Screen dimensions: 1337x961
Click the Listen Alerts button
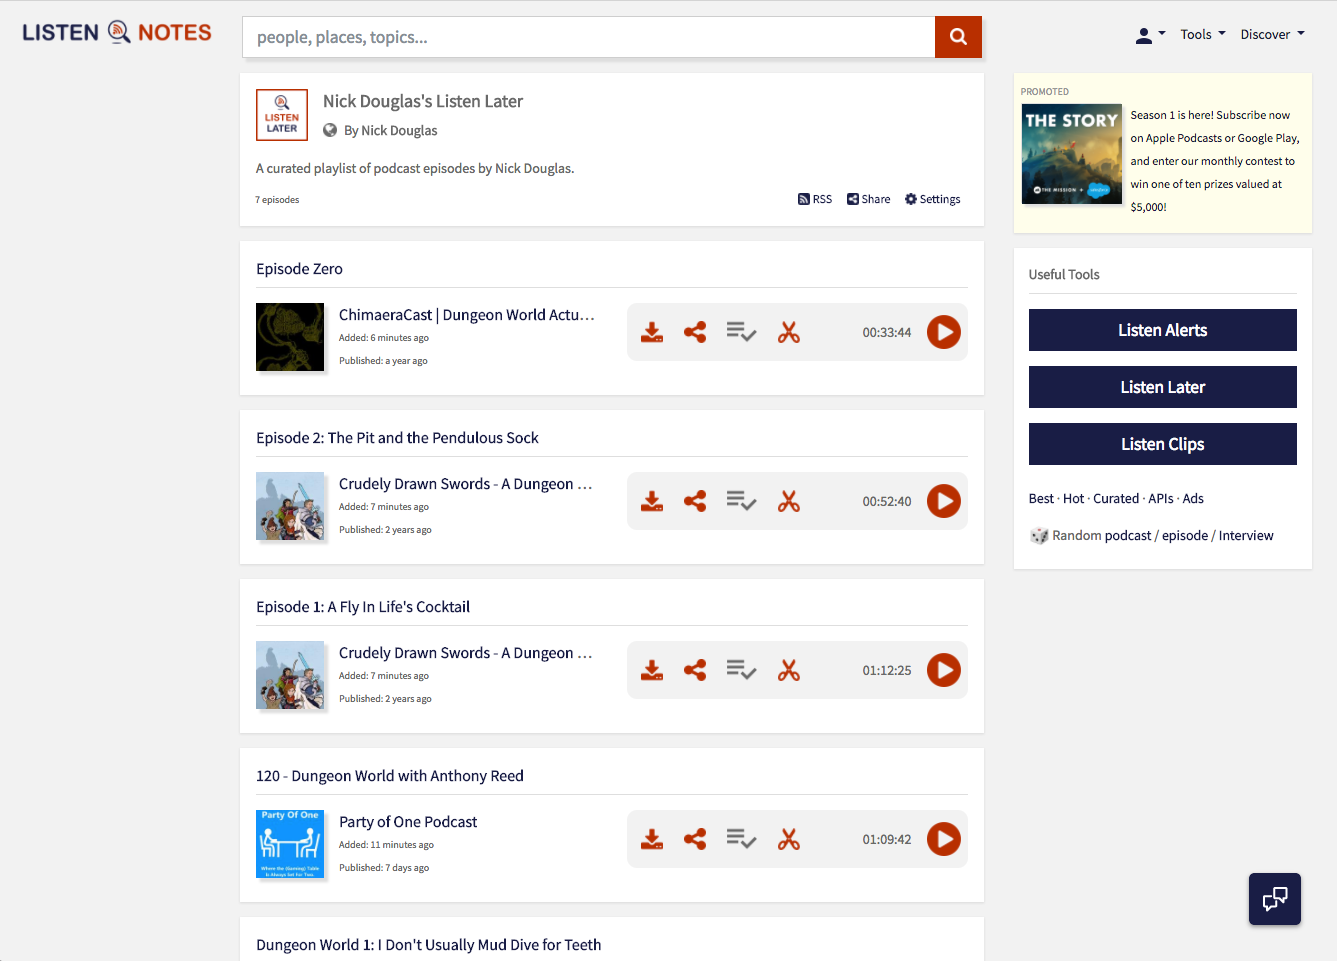click(x=1163, y=330)
